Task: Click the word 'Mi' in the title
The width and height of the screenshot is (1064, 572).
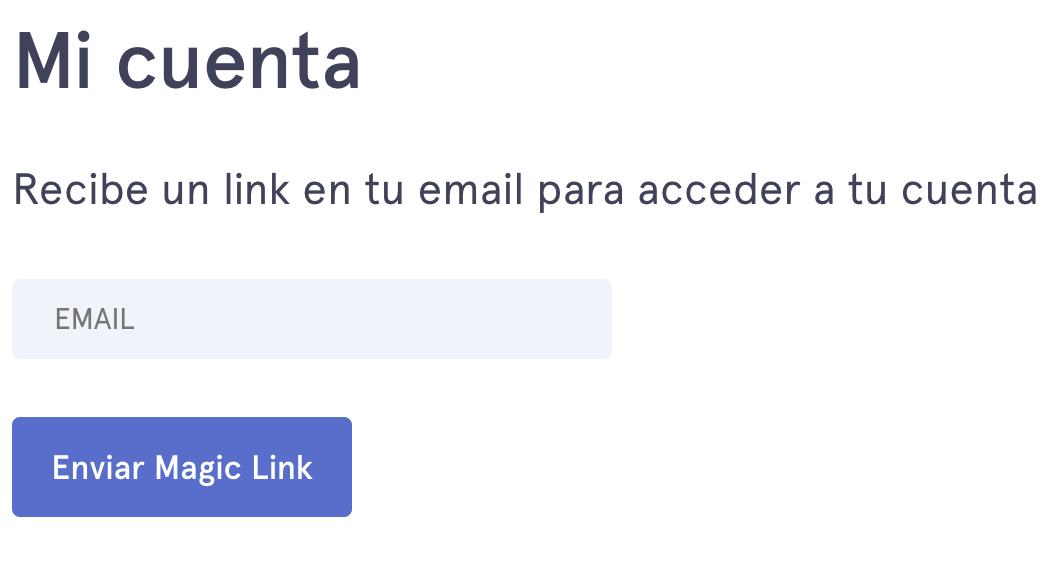Action: point(53,62)
